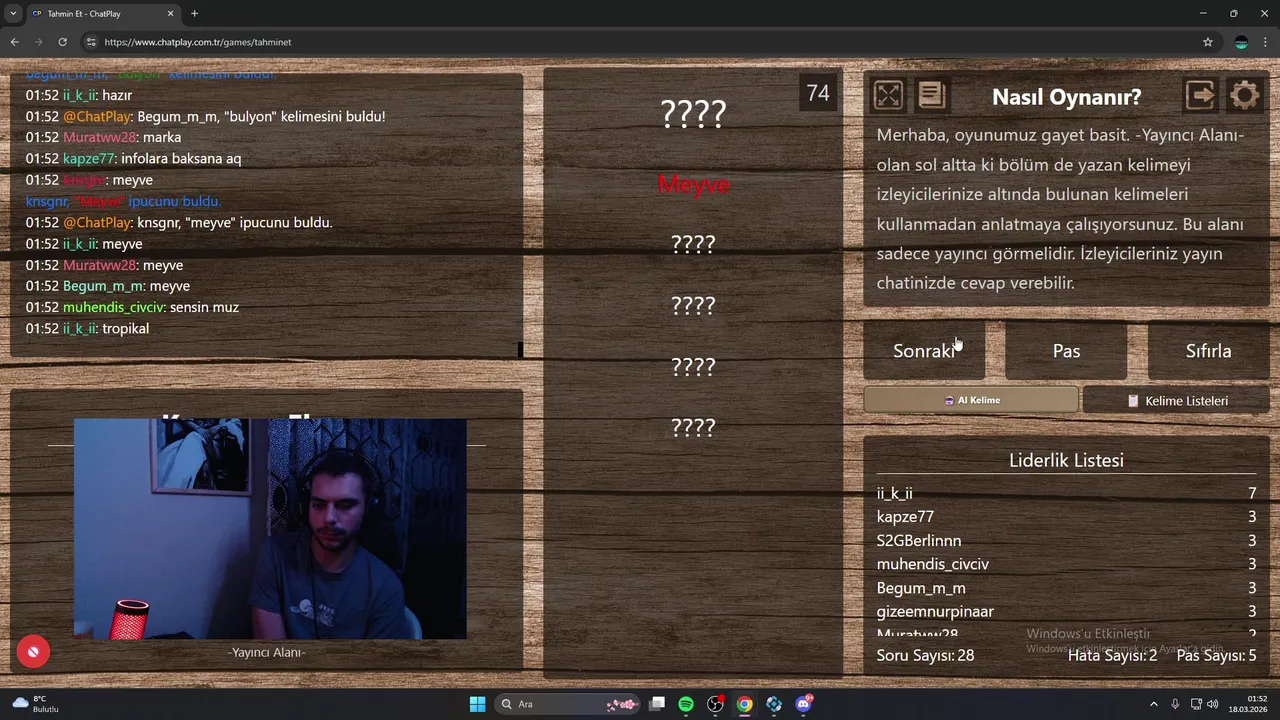The height and width of the screenshot is (720, 1280).
Task: Open the Chrome profile avatar
Action: [x=1241, y=42]
